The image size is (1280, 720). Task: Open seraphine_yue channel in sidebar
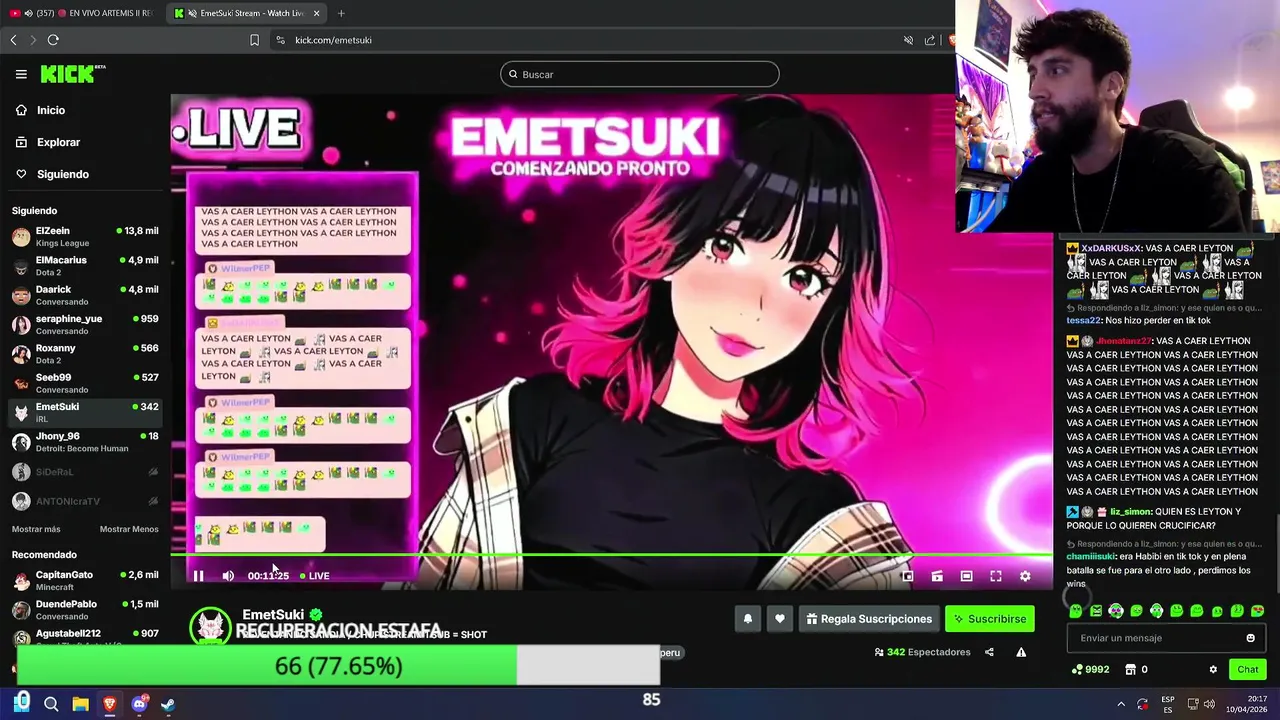84,324
